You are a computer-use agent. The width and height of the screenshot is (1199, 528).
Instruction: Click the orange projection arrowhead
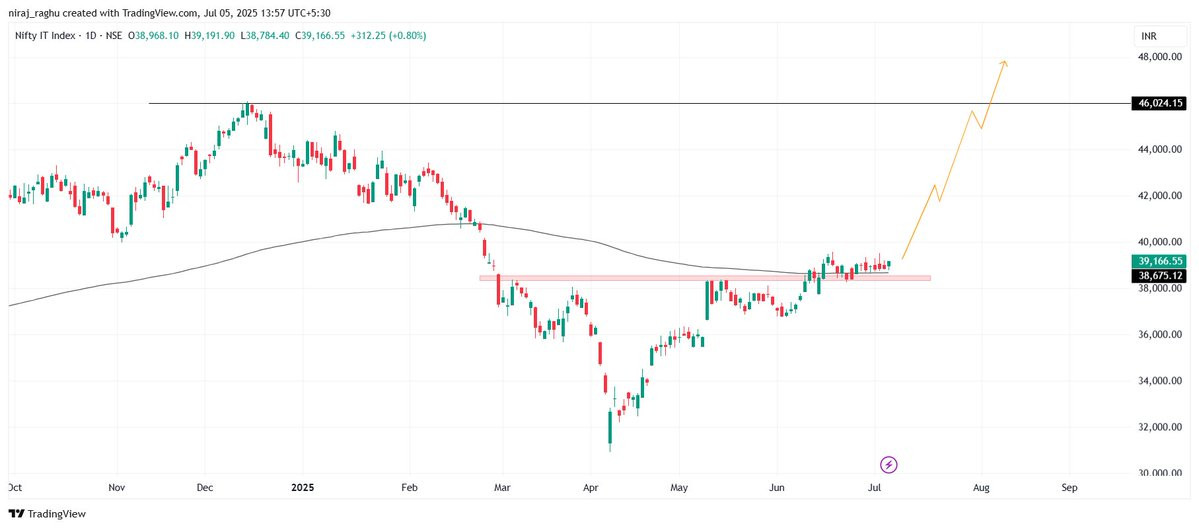[x=1003, y=64]
